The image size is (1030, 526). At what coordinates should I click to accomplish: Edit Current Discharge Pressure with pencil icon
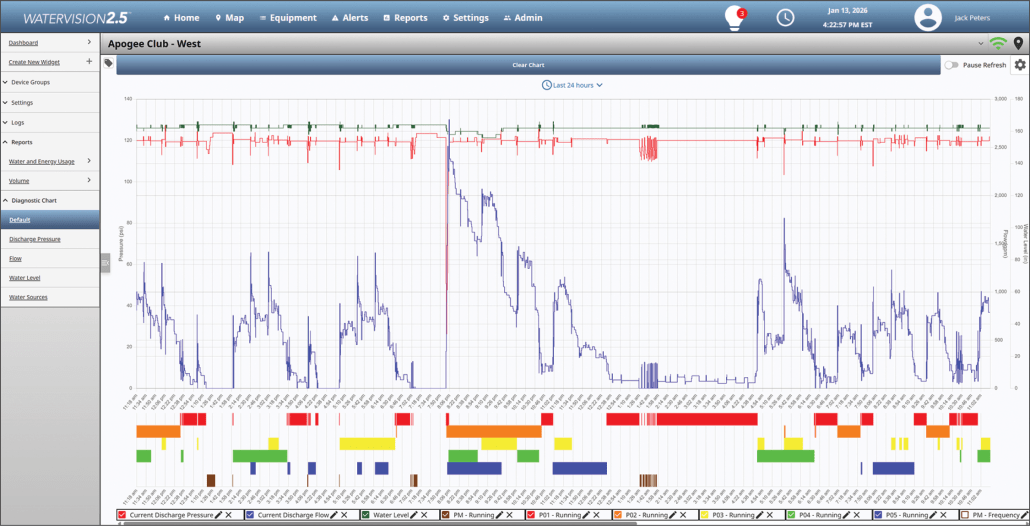(219, 514)
